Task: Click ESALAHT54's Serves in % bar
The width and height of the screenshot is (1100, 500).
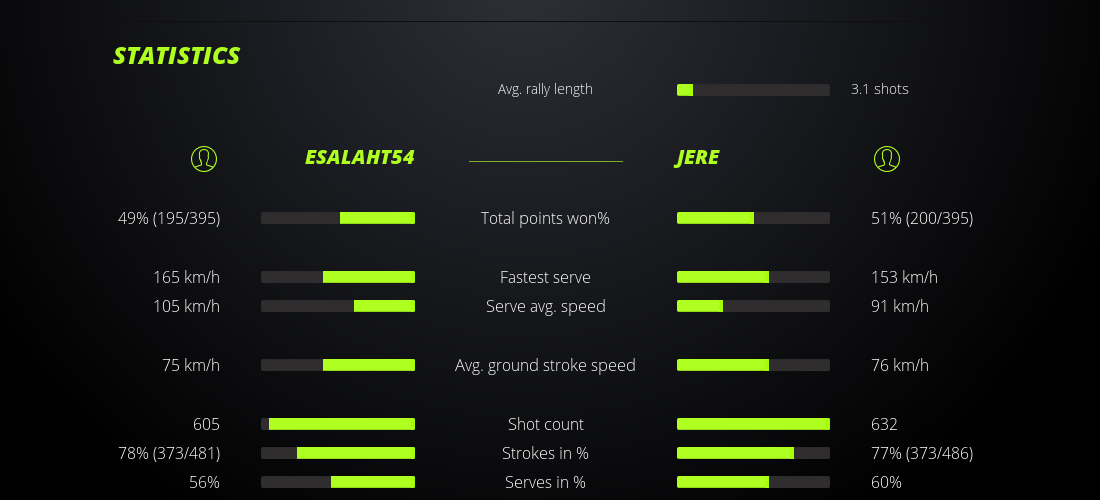Action: click(338, 482)
